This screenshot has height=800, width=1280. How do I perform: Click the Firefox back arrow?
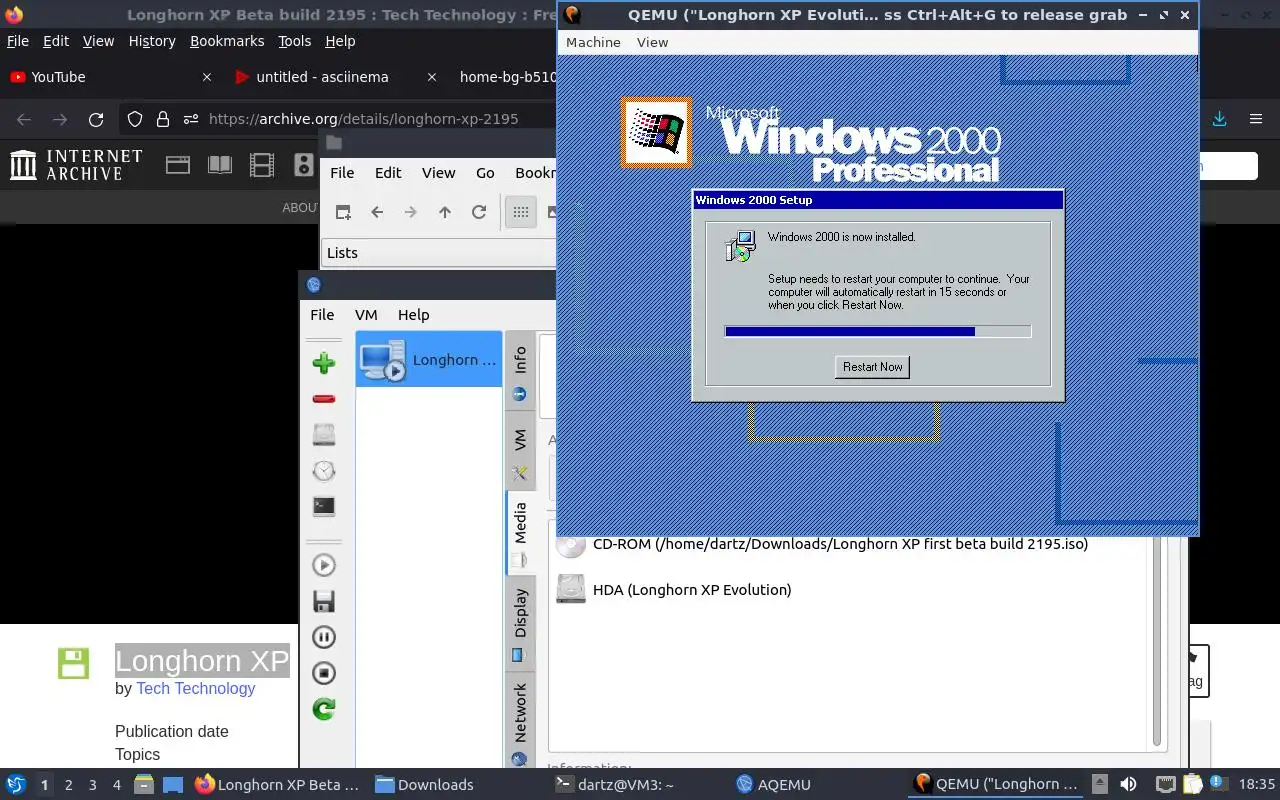tap(24, 119)
